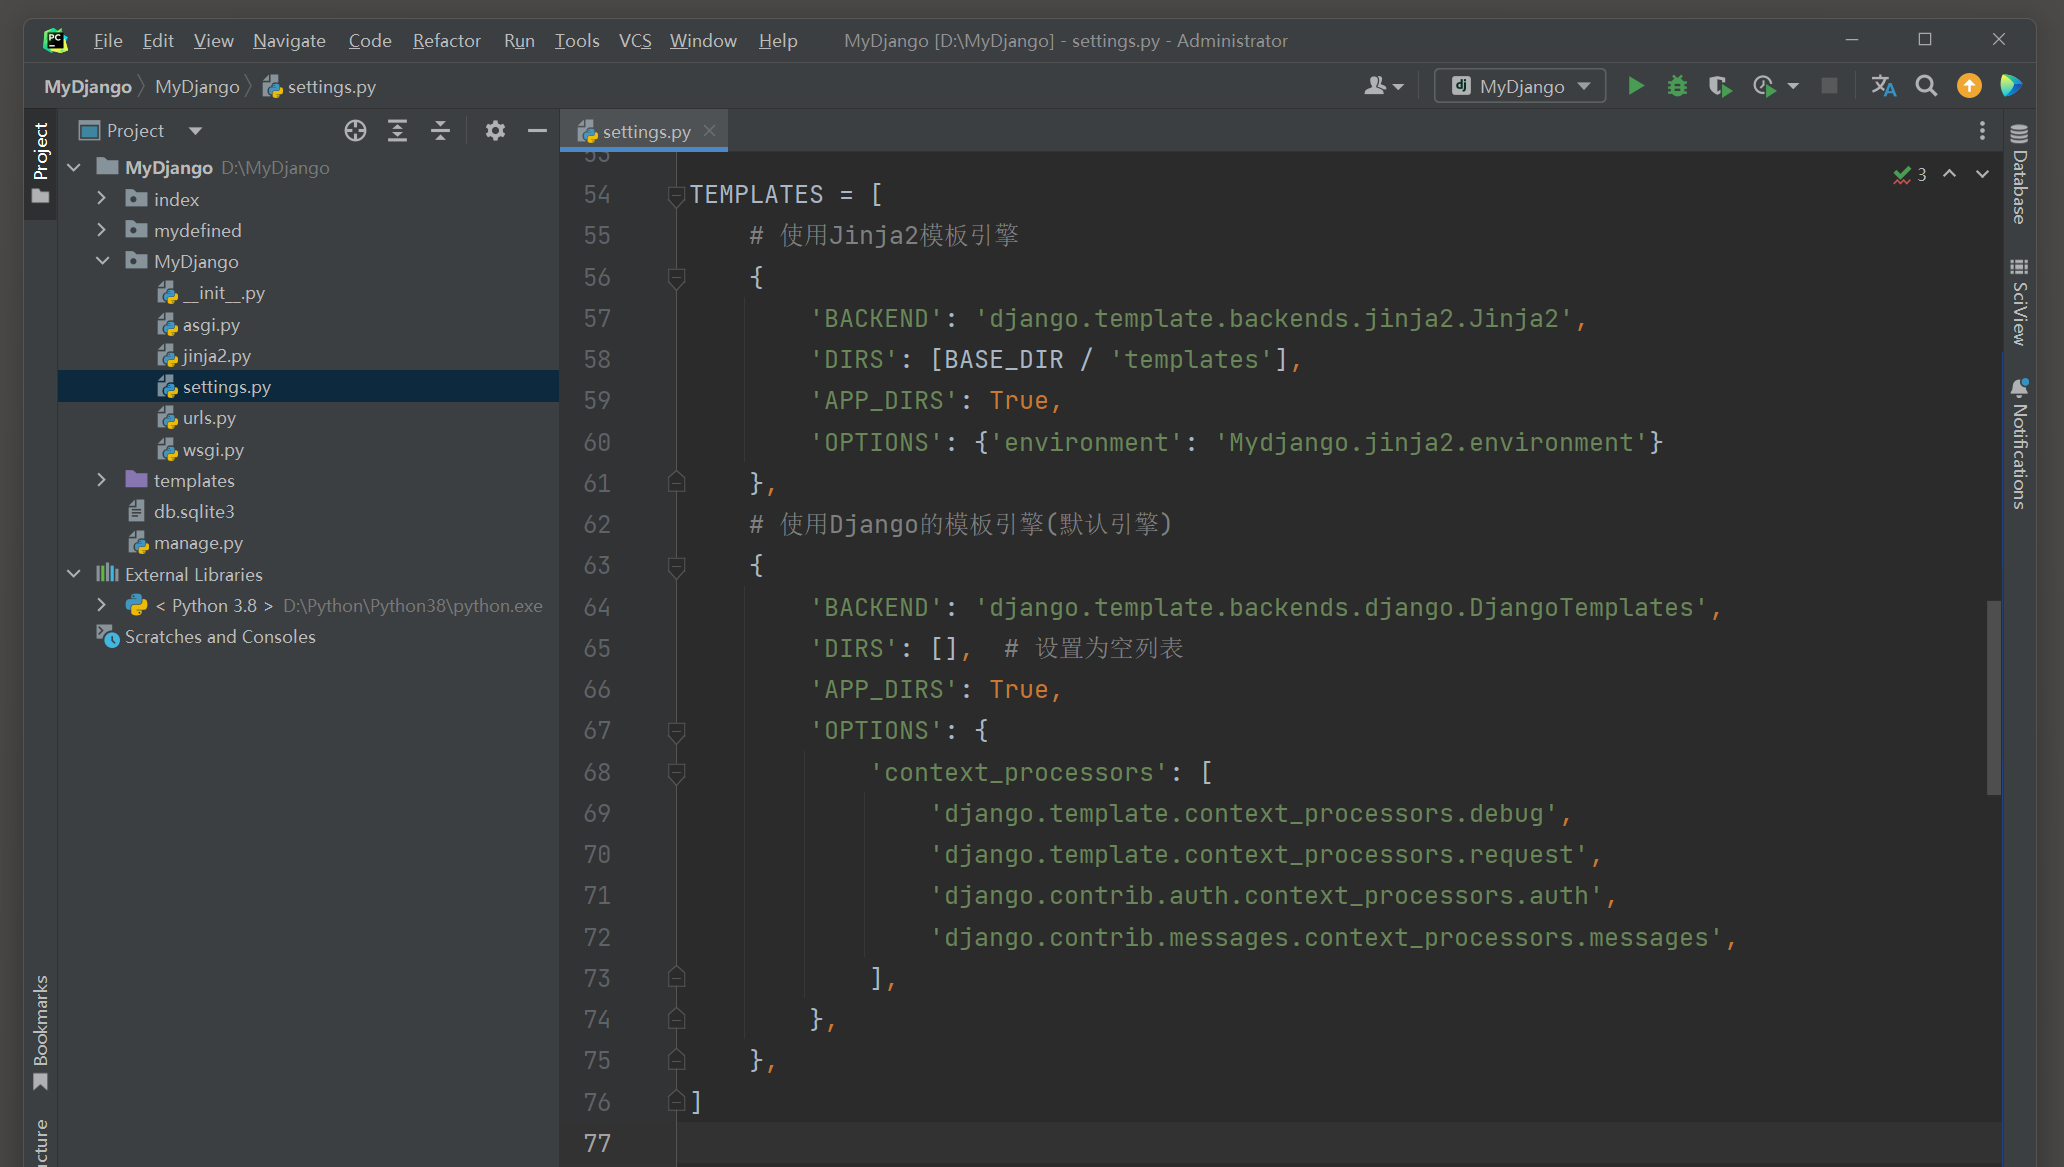Click settings.py breadcrumb in navigation bar

[319, 86]
